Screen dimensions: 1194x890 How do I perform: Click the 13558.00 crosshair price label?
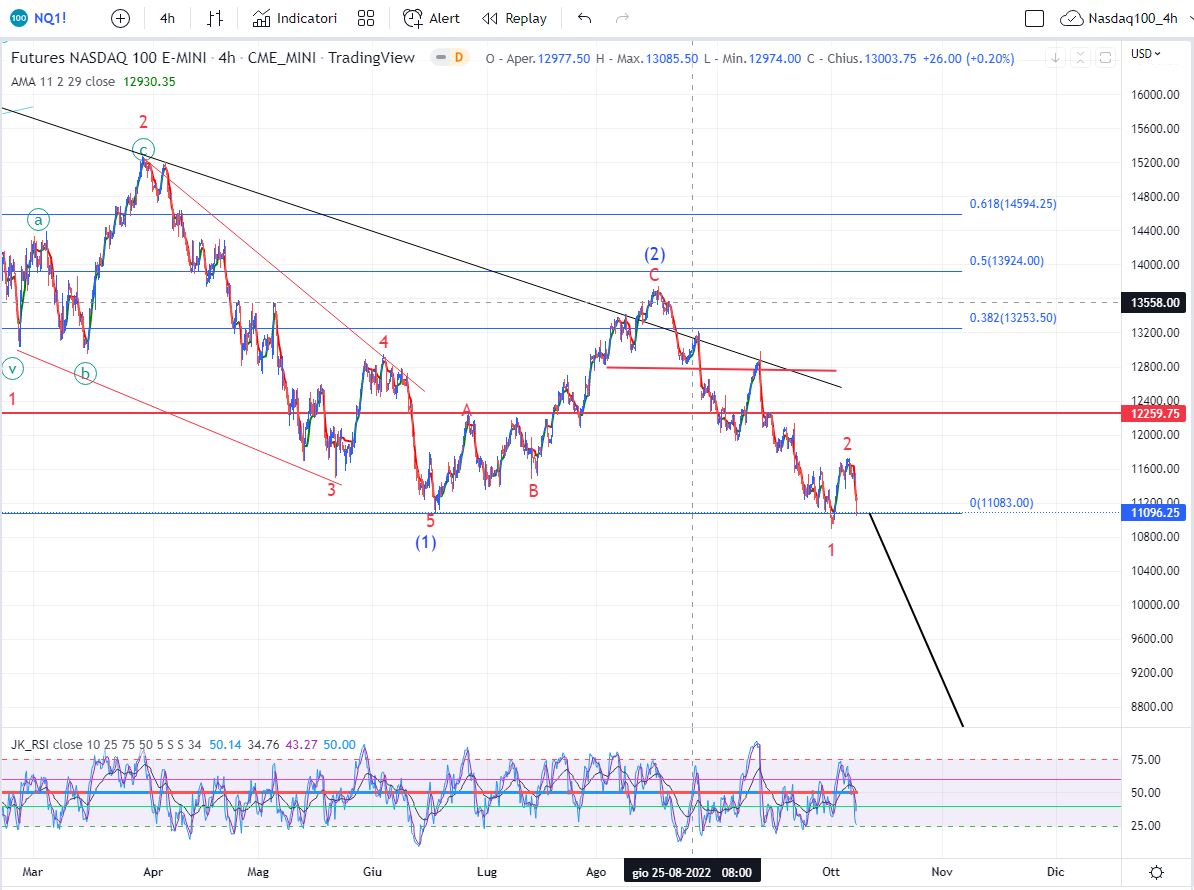pyautogui.click(x=1155, y=302)
